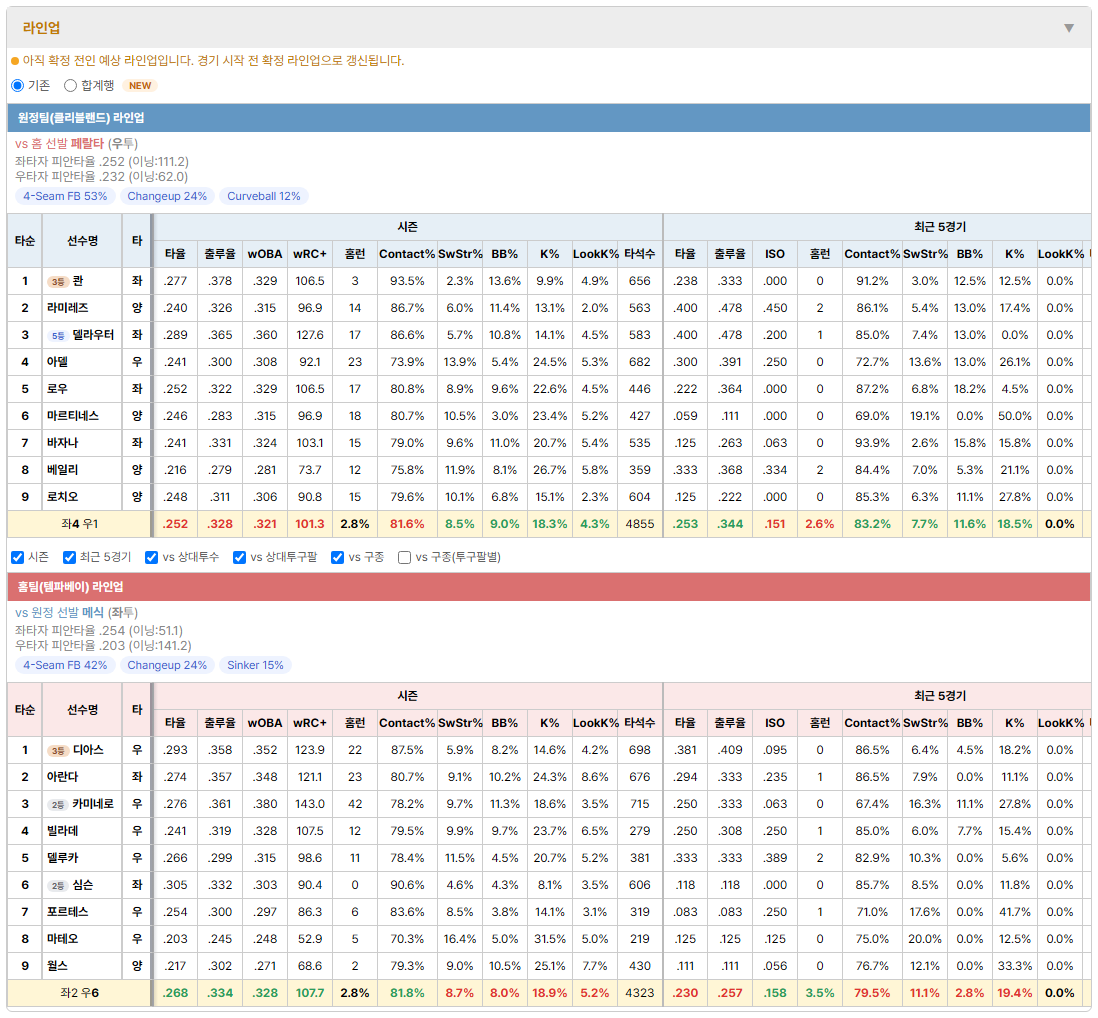Image resolution: width=1098 pixels, height=1018 pixels.
Task: Click player name 델루카
Action: [x=62, y=858]
